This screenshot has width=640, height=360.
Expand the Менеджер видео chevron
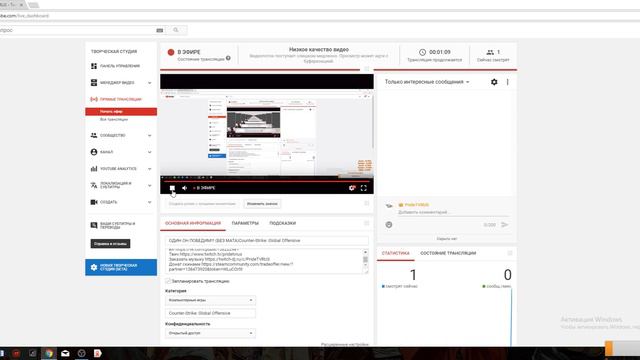point(149,83)
